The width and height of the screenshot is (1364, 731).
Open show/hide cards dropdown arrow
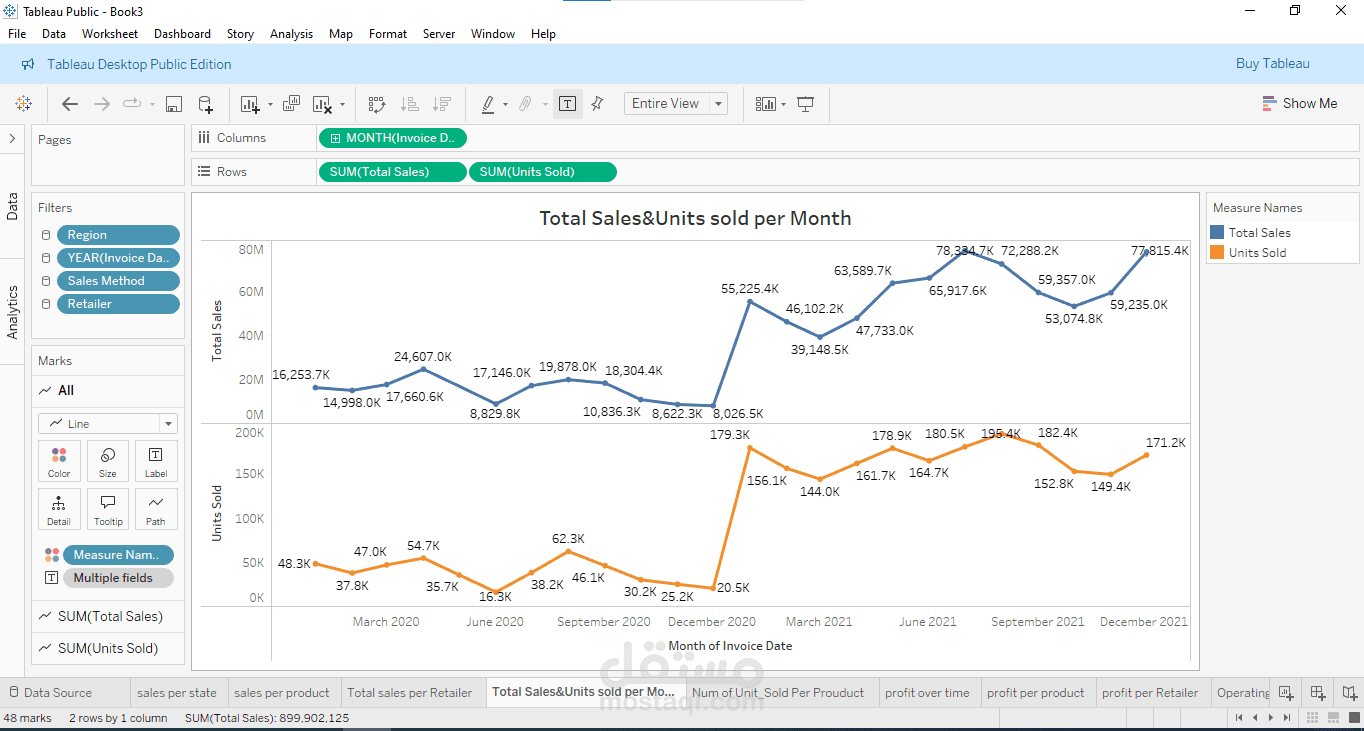783,105
